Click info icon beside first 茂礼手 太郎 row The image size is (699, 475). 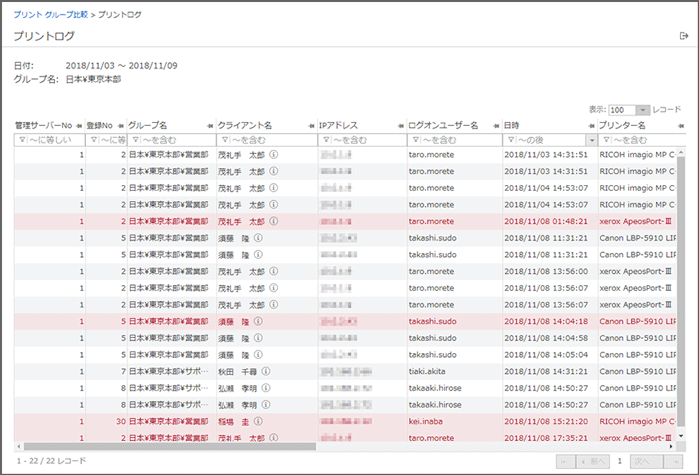pyautogui.click(x=273, y=155)
